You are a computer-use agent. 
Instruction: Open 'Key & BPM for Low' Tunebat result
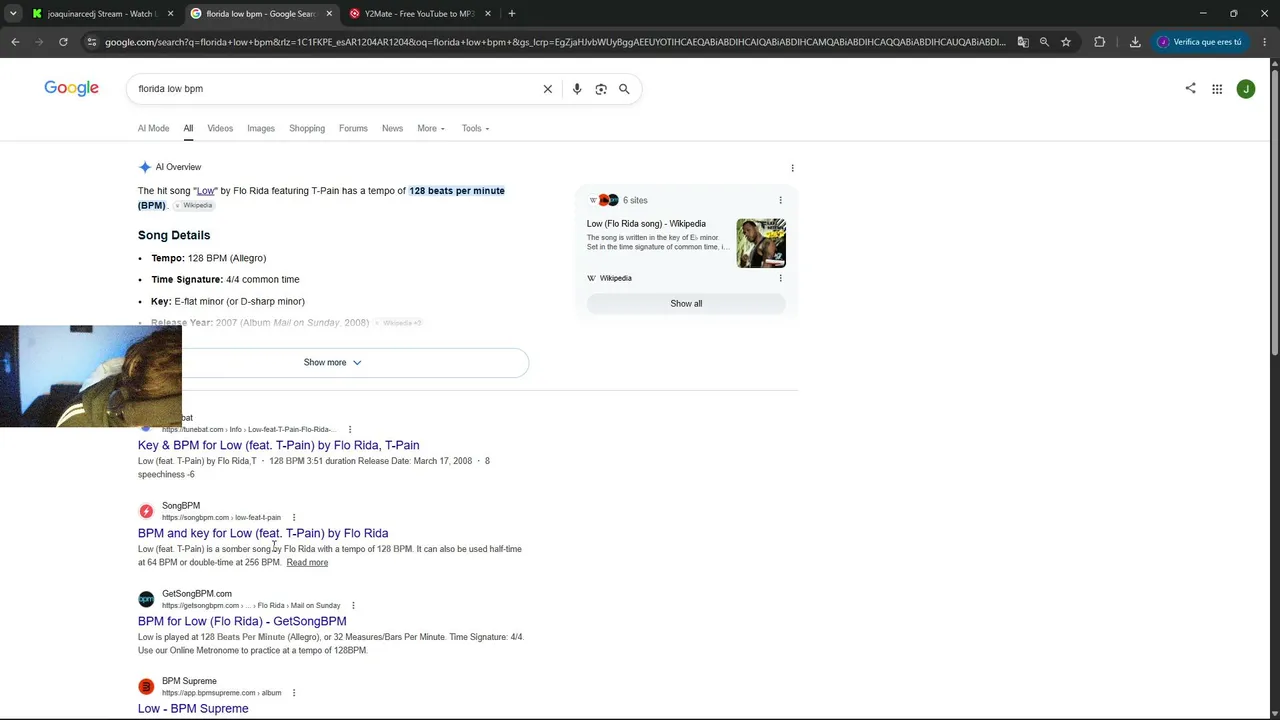(x=279, y=445)
